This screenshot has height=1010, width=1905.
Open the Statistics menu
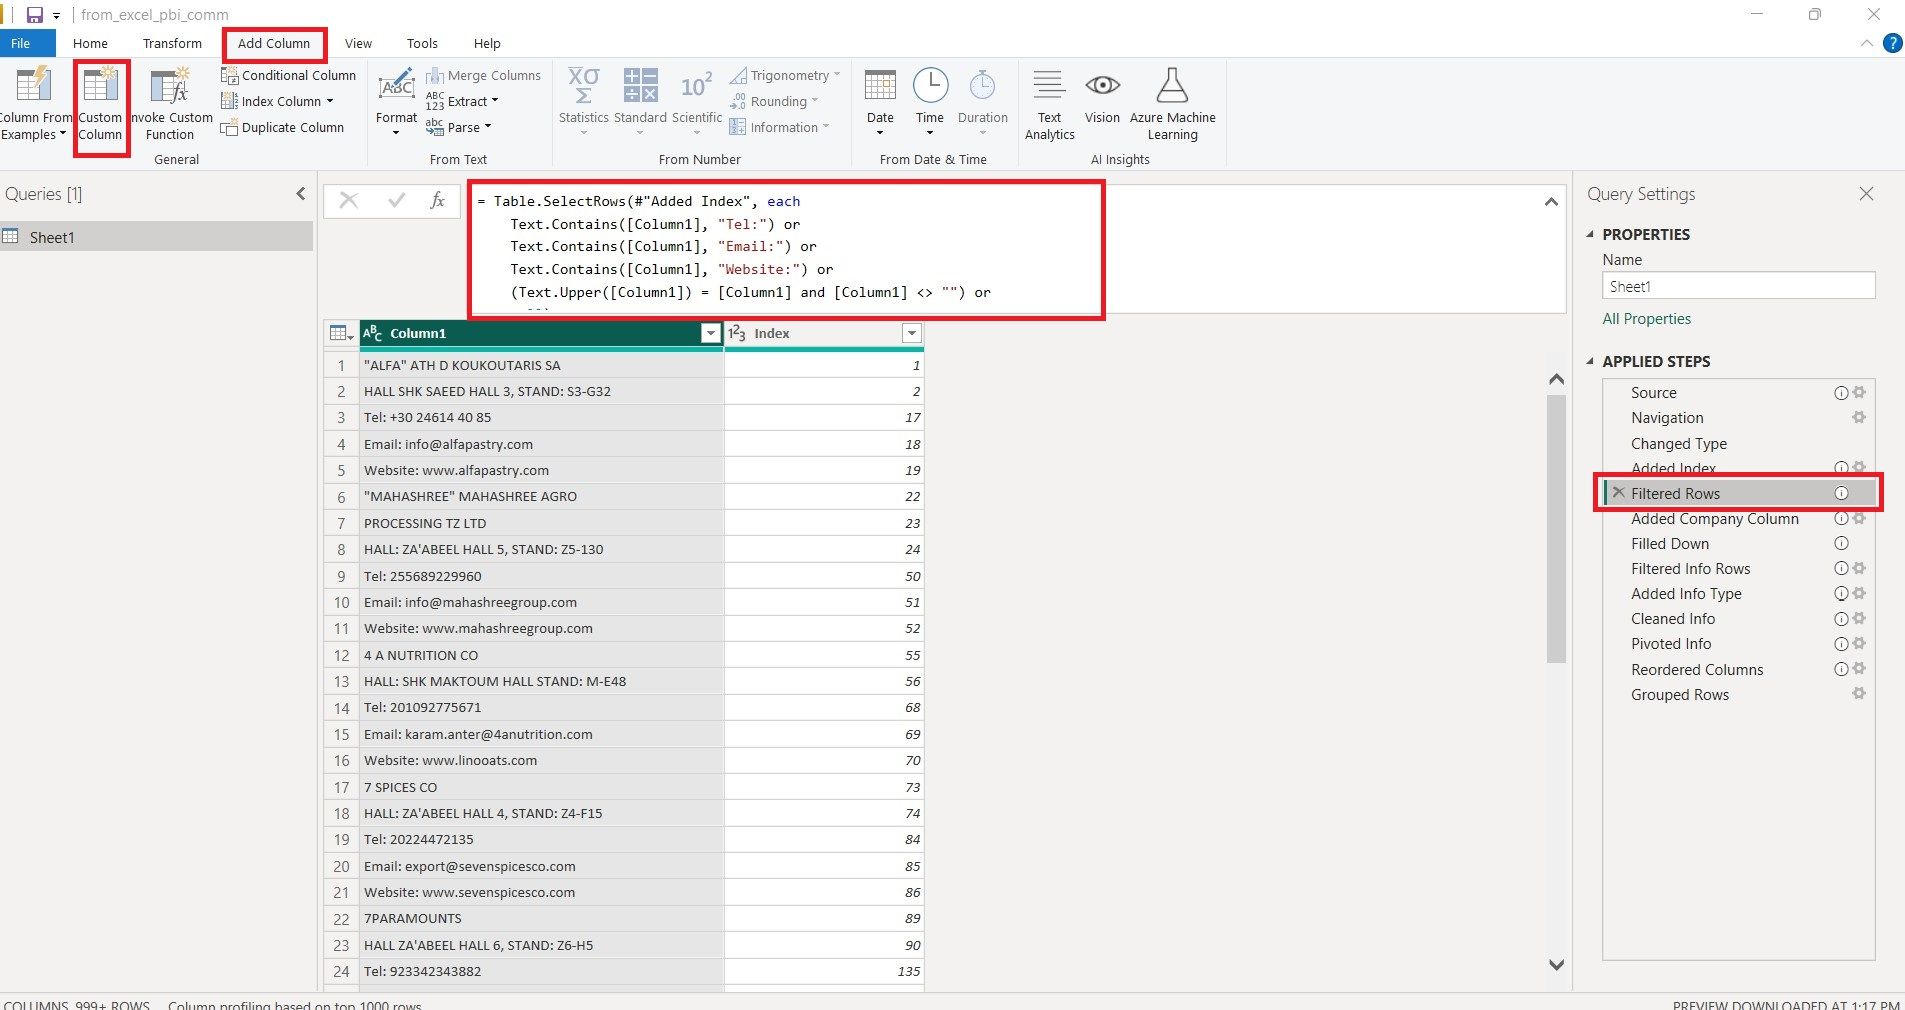point(583,103)
